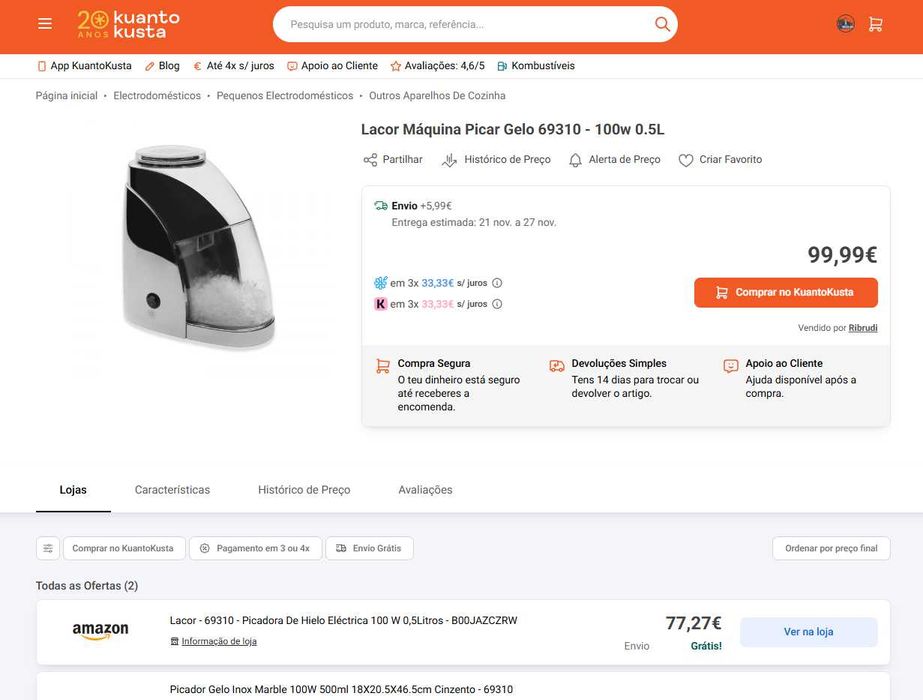Share this product via Partilhar
The width and height of the screenshot is (923, 700).
(393, 160)
